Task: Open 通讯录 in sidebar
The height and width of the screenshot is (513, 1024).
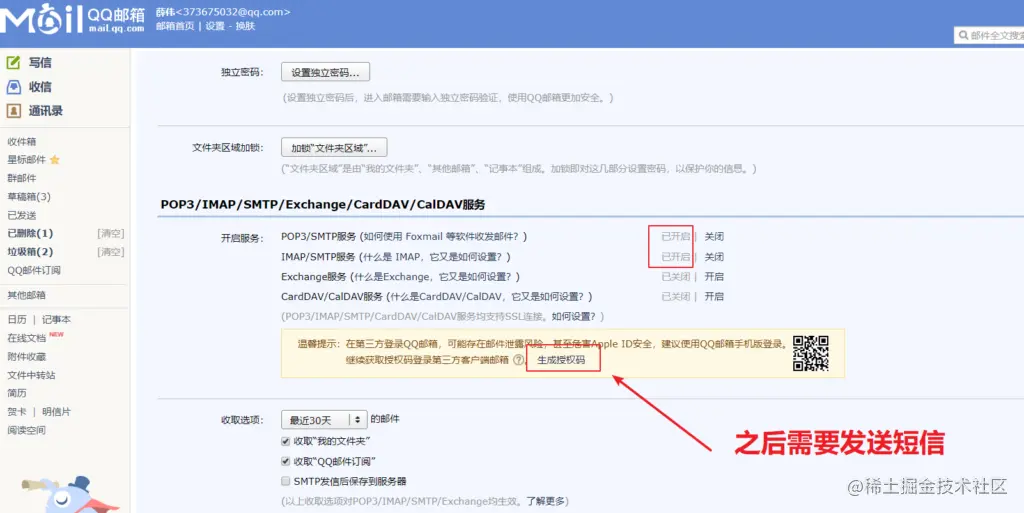Action: coord(46,111)
